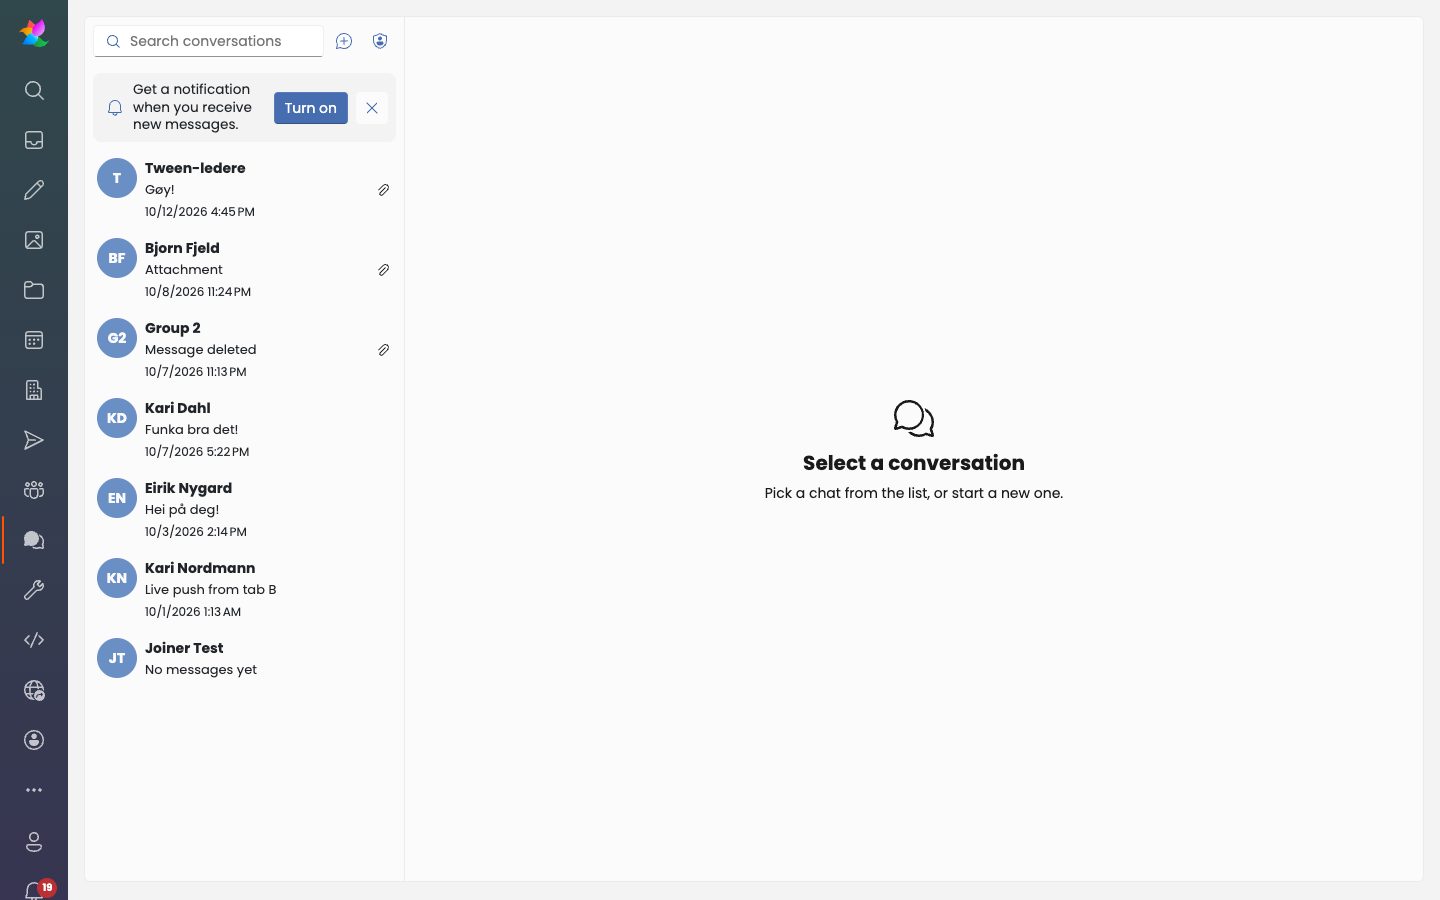1440x900 pixels.
Task: Click the "Hei på deg!" message preview
Action: click(182, 509)
